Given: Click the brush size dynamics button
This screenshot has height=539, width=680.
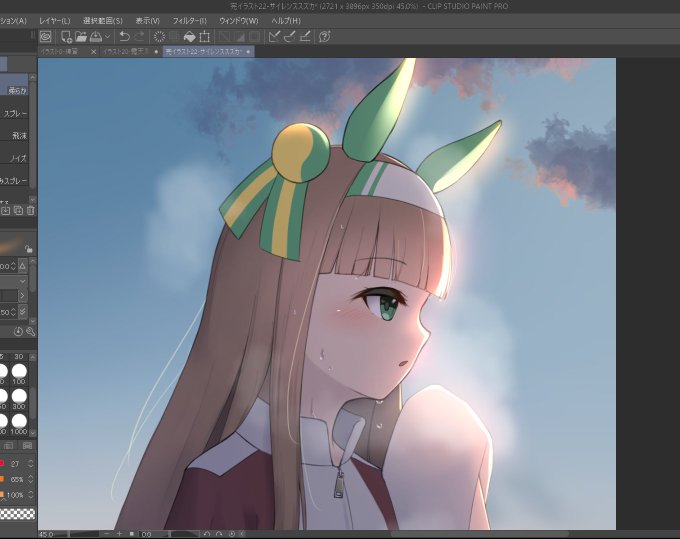Looking at the screenshot, I should pyautogui.click(x=23, y=266).
